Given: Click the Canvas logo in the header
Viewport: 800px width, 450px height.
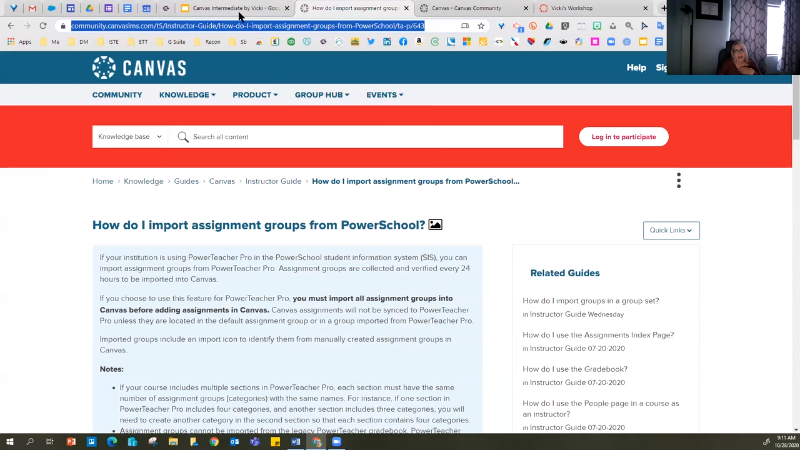Looking at the screenshot, I should [x=139, y=68].
